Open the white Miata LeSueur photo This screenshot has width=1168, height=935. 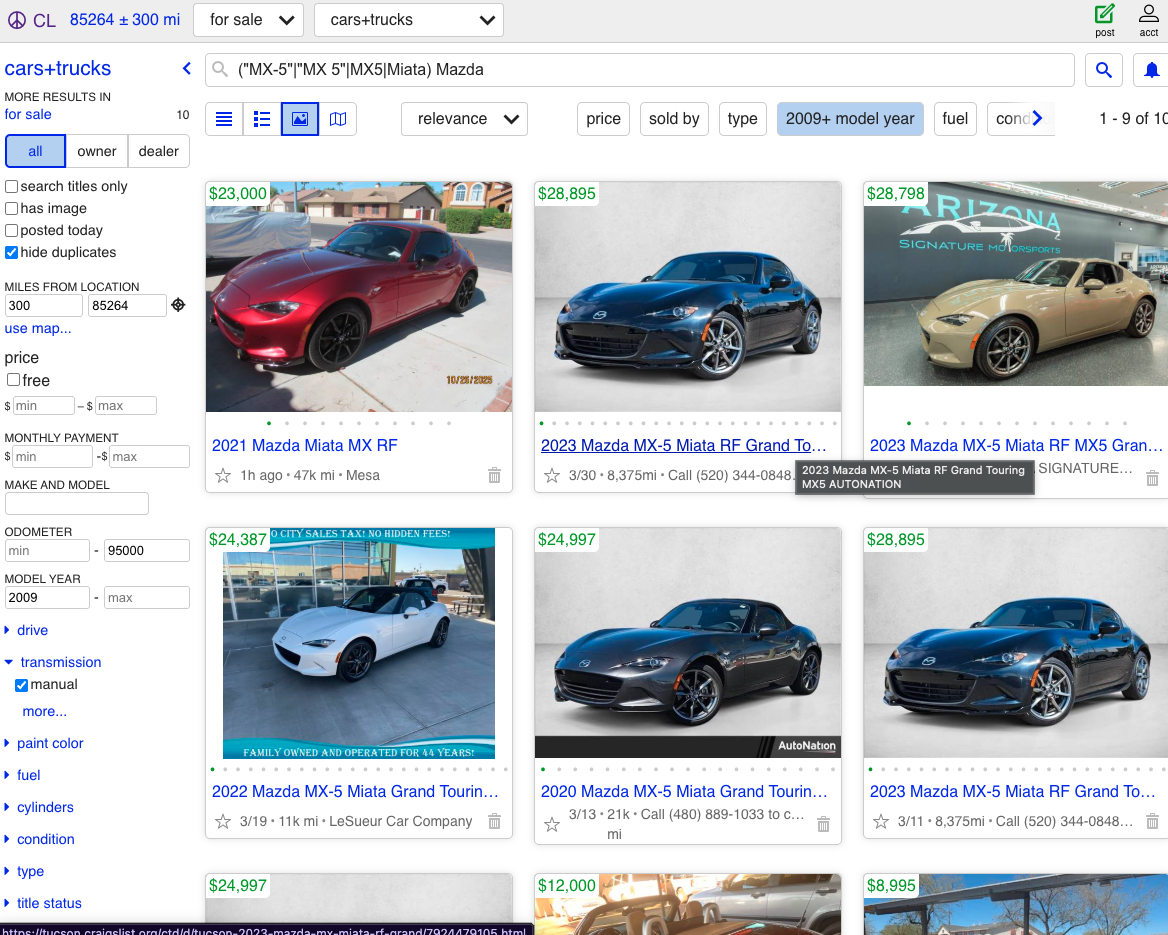(359, 643)
